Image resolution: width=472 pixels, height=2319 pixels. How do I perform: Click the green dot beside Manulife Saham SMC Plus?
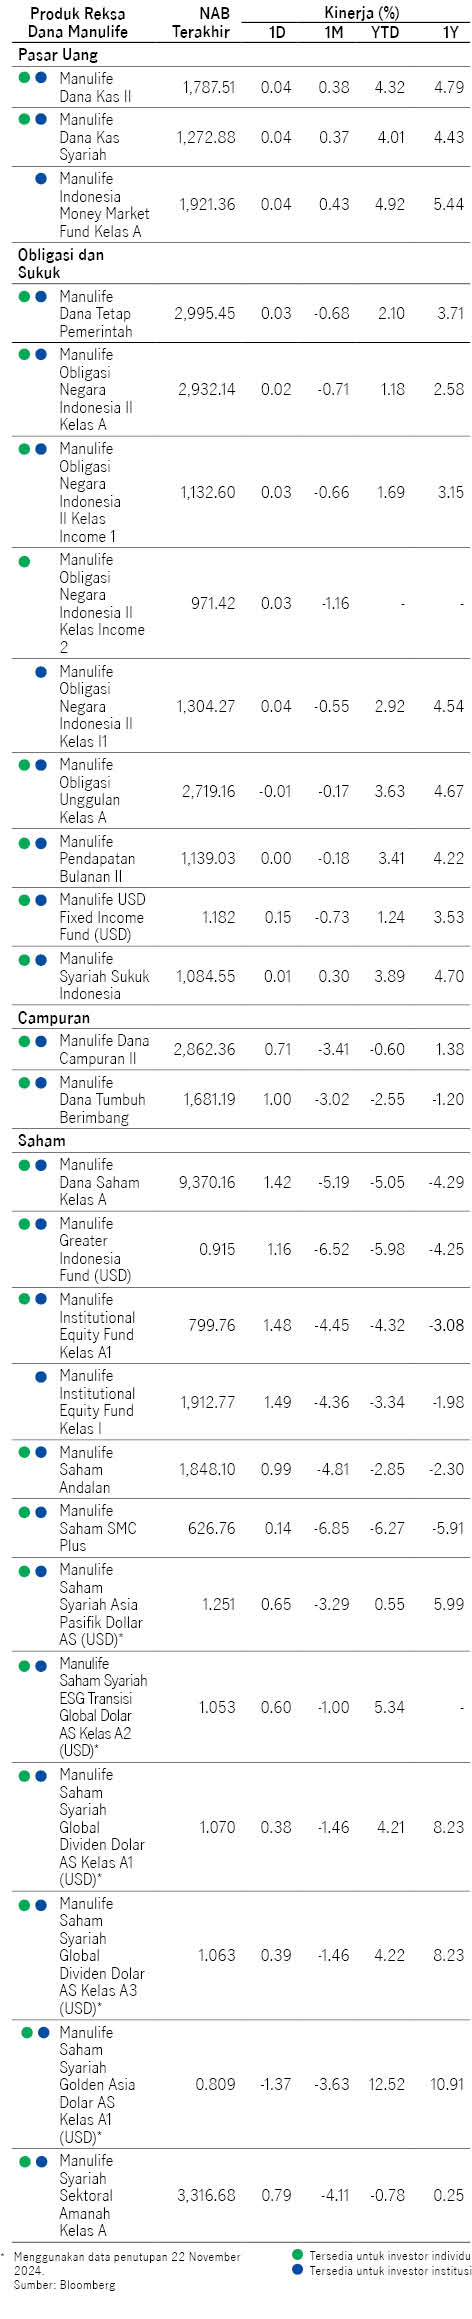tap(24, 1511)
